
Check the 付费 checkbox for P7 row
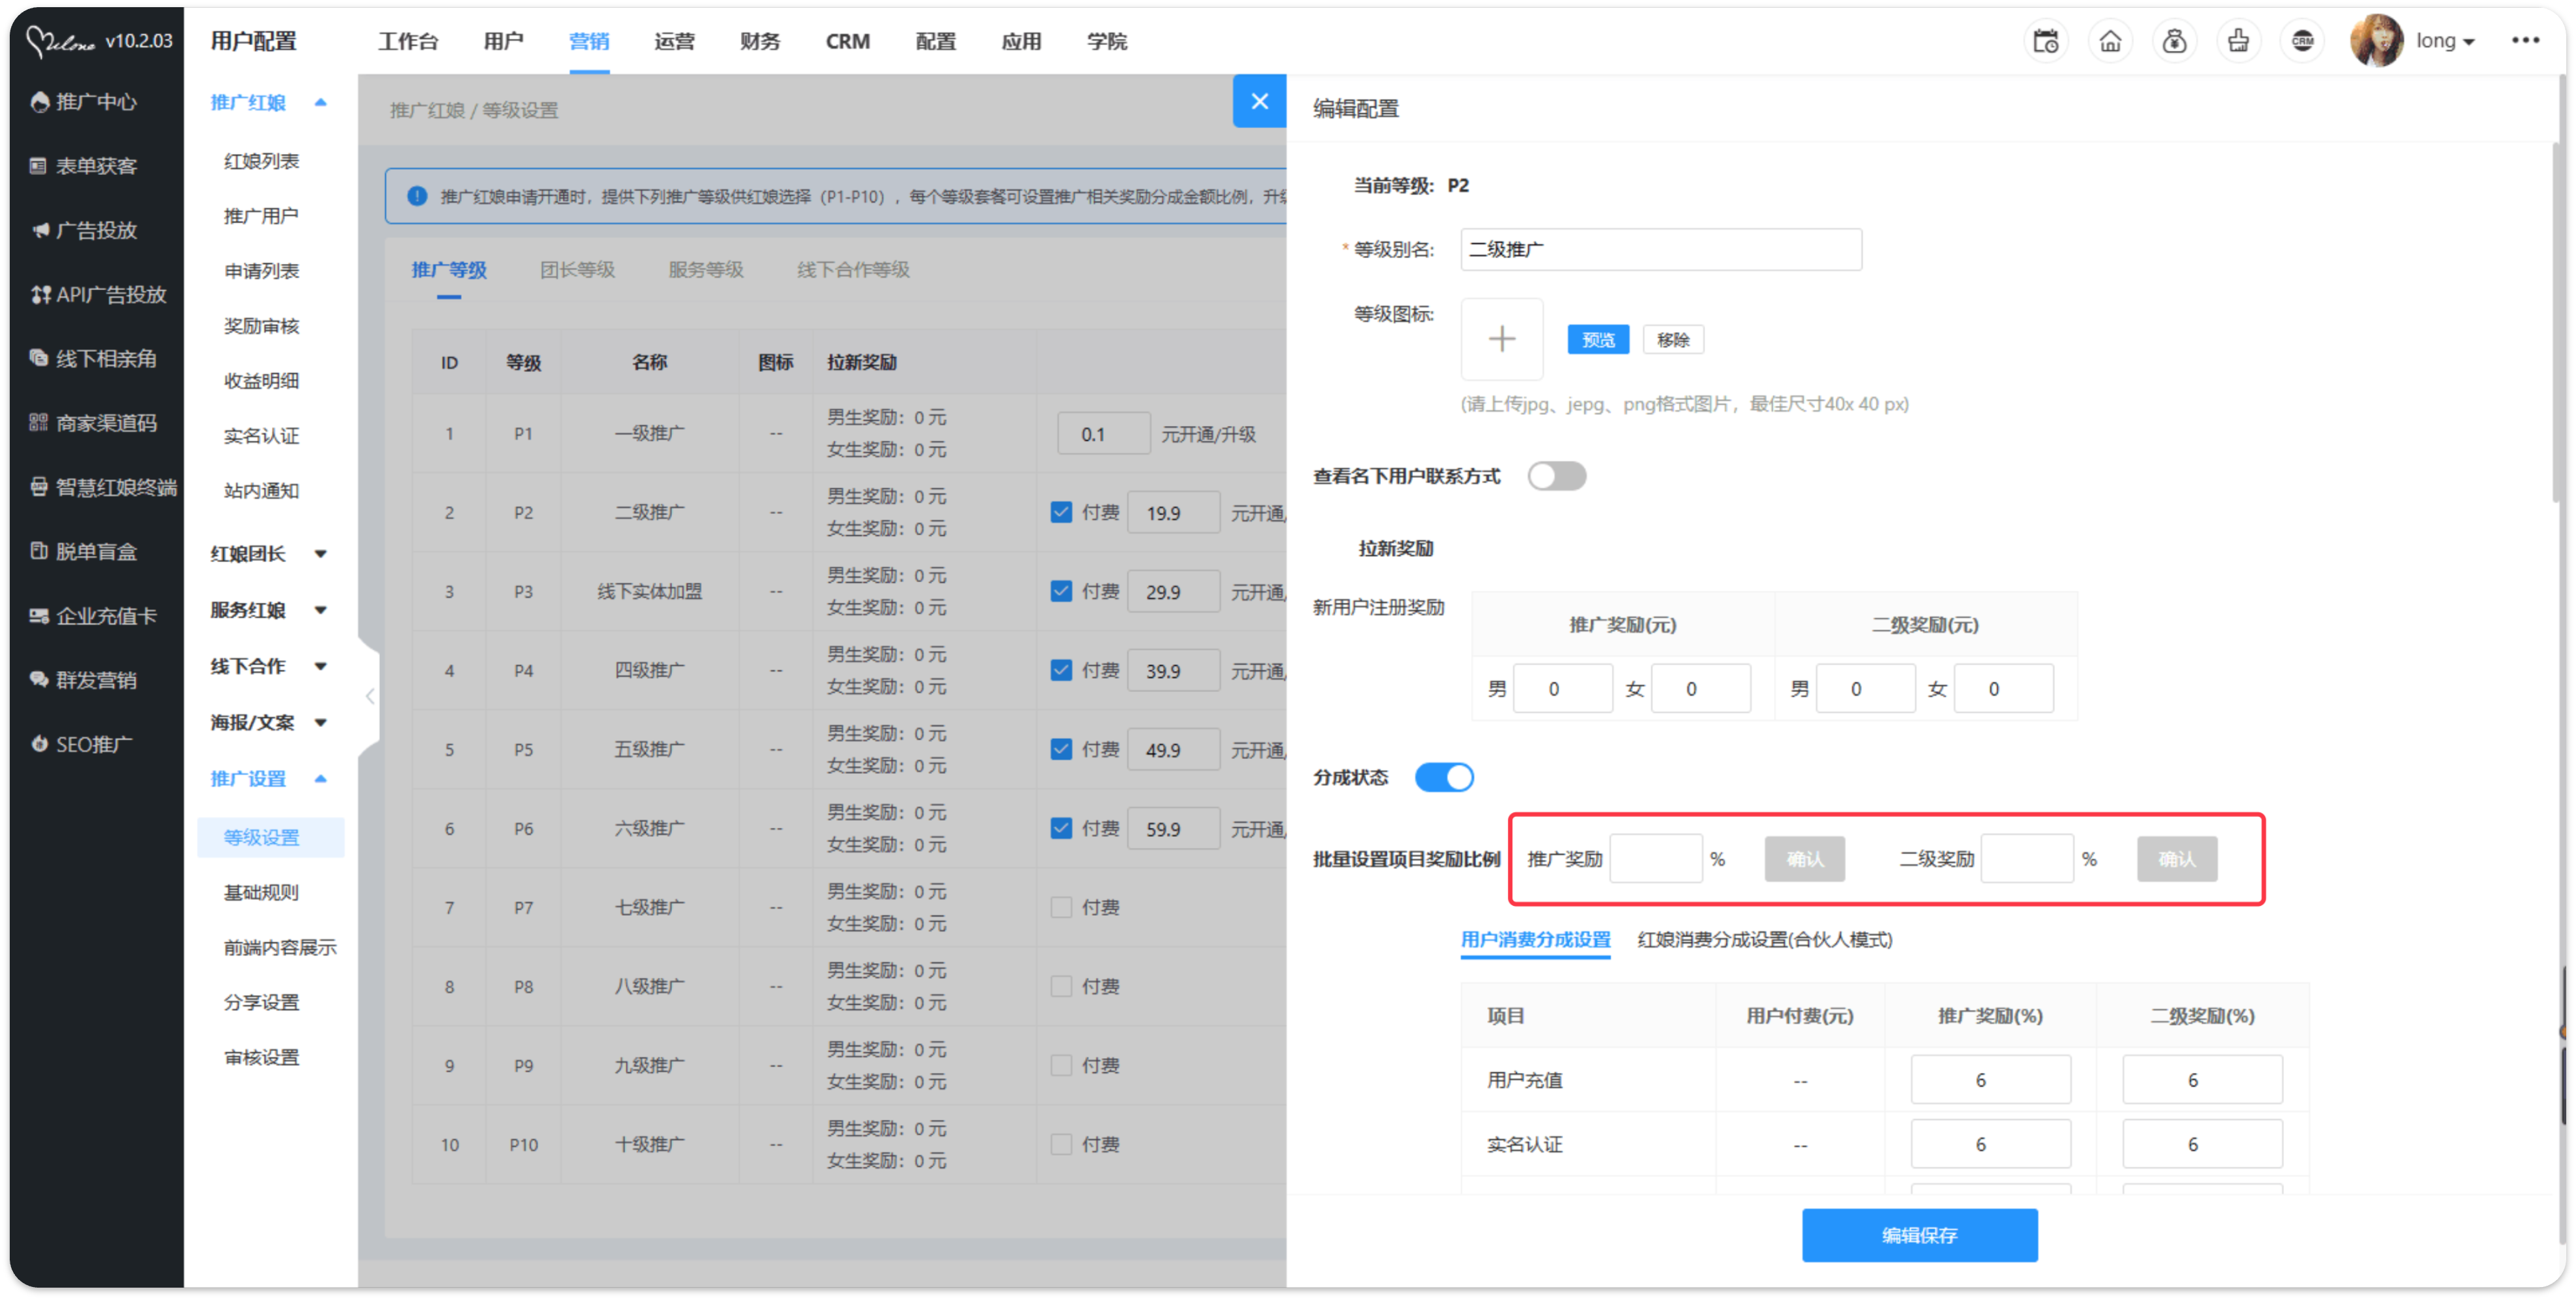click(1061, 907)
